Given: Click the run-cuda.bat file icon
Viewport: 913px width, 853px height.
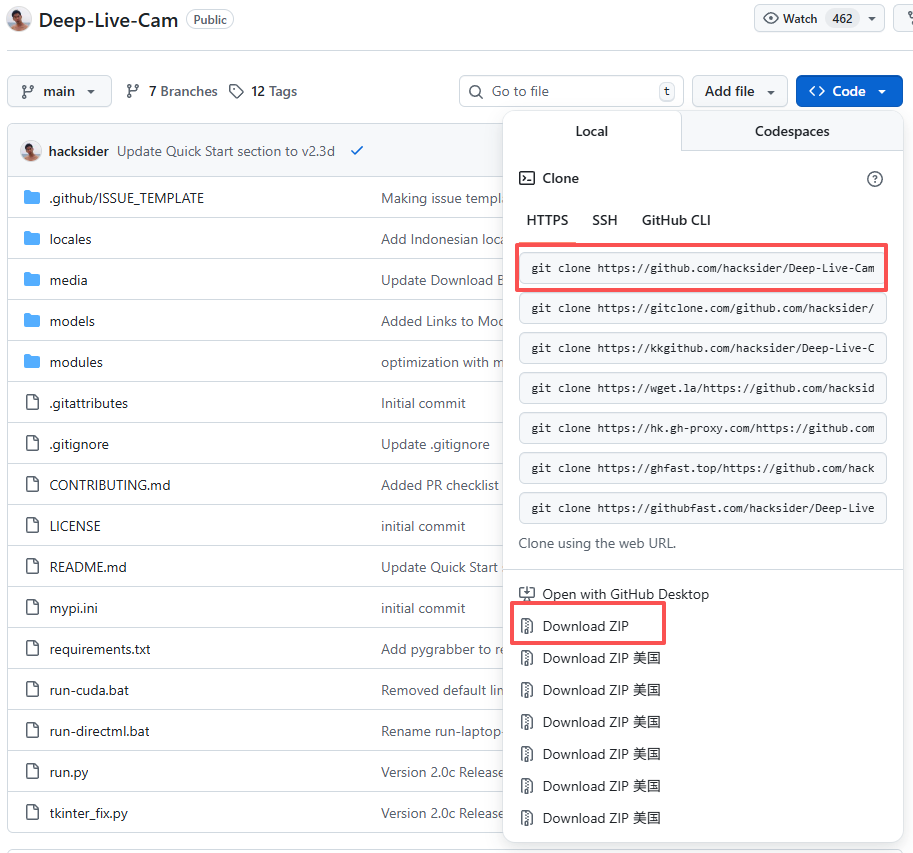Looking at the screenshot, I should point(33,689).
